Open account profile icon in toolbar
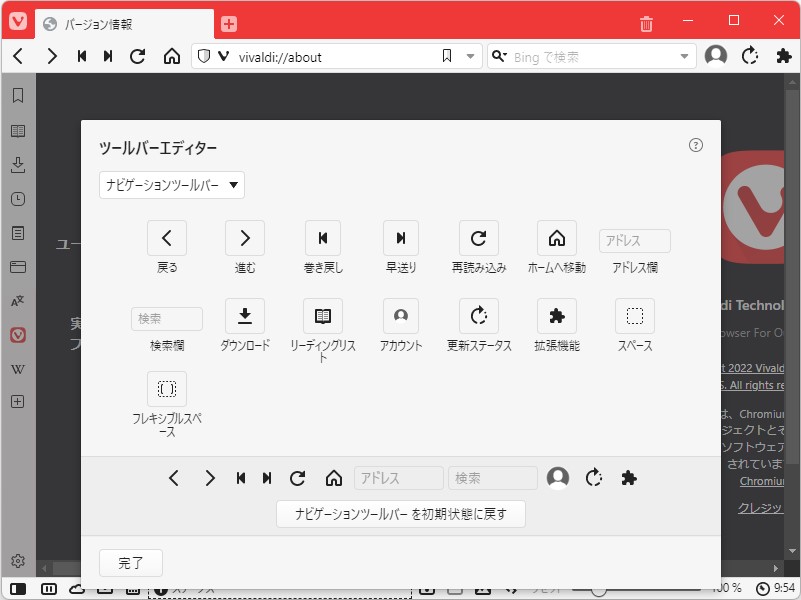The image size is (801, 600). (716, 56)
